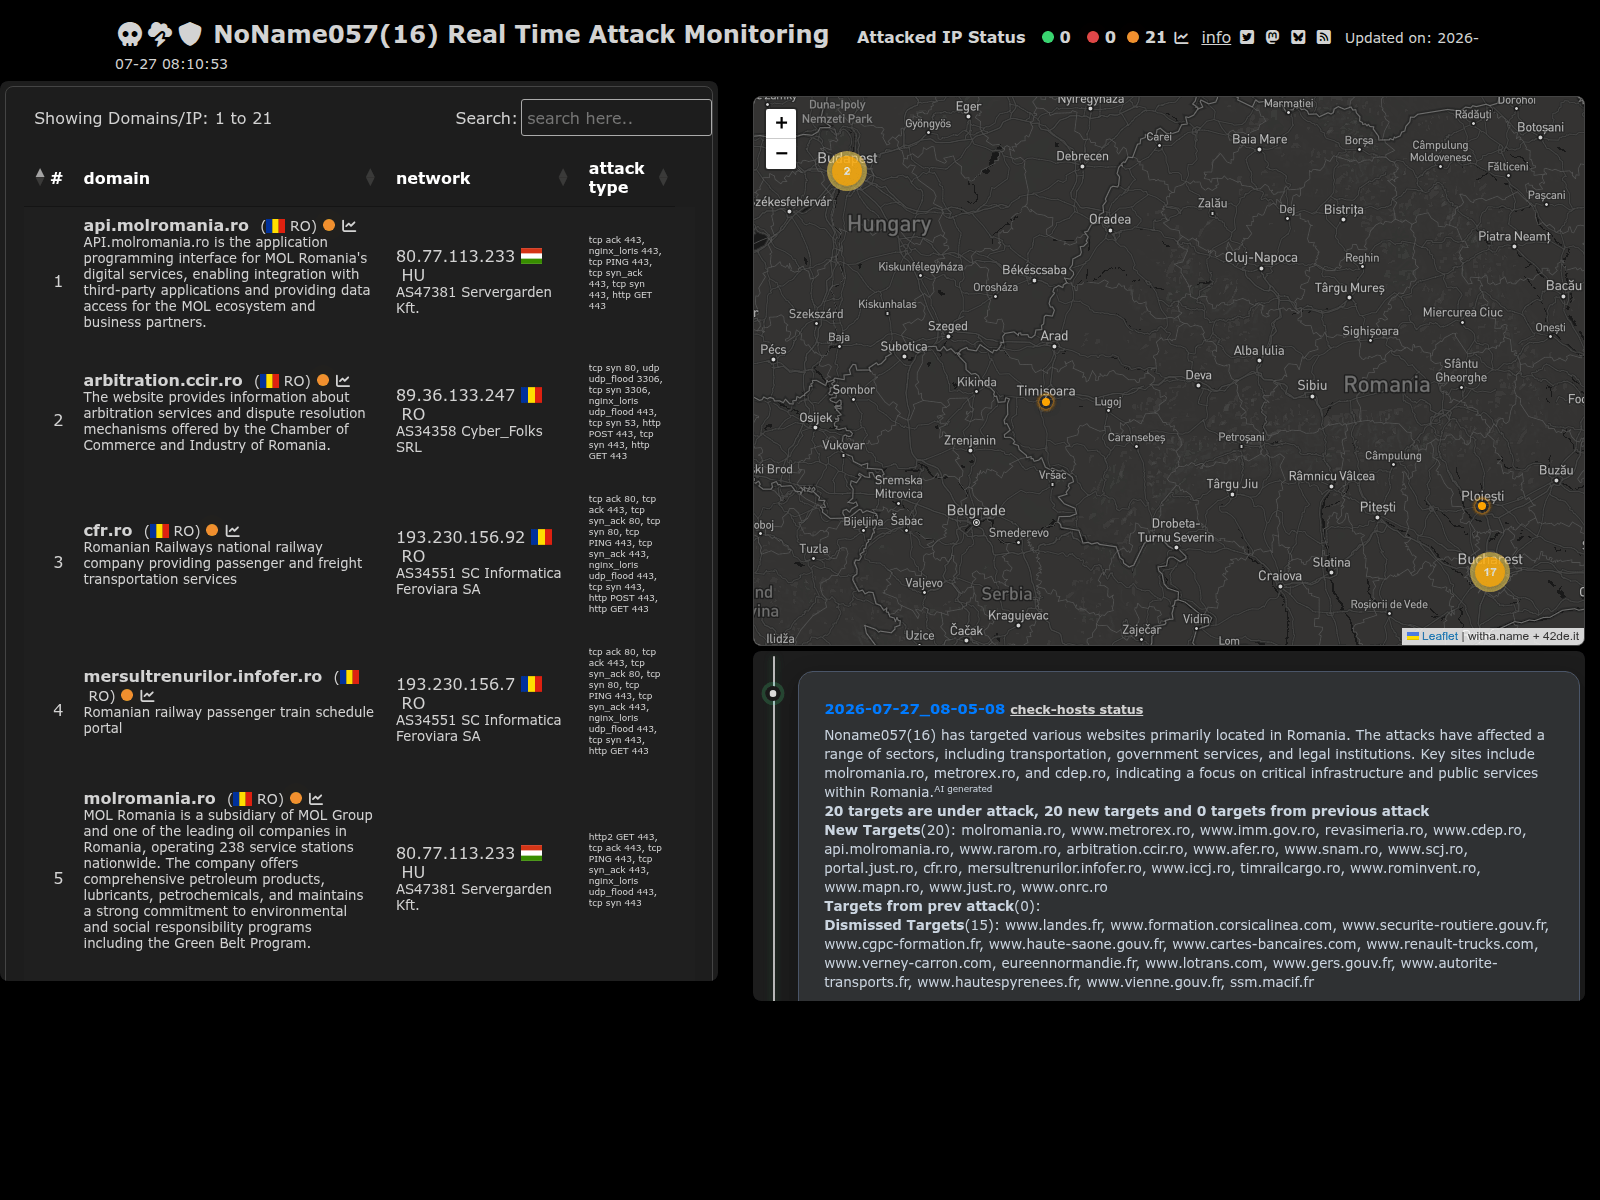This screenshot has height=1200, width=1600.
Task: Click the timeline marker dot beside the report
Action: pyautogui.click(x=773, y=693)
